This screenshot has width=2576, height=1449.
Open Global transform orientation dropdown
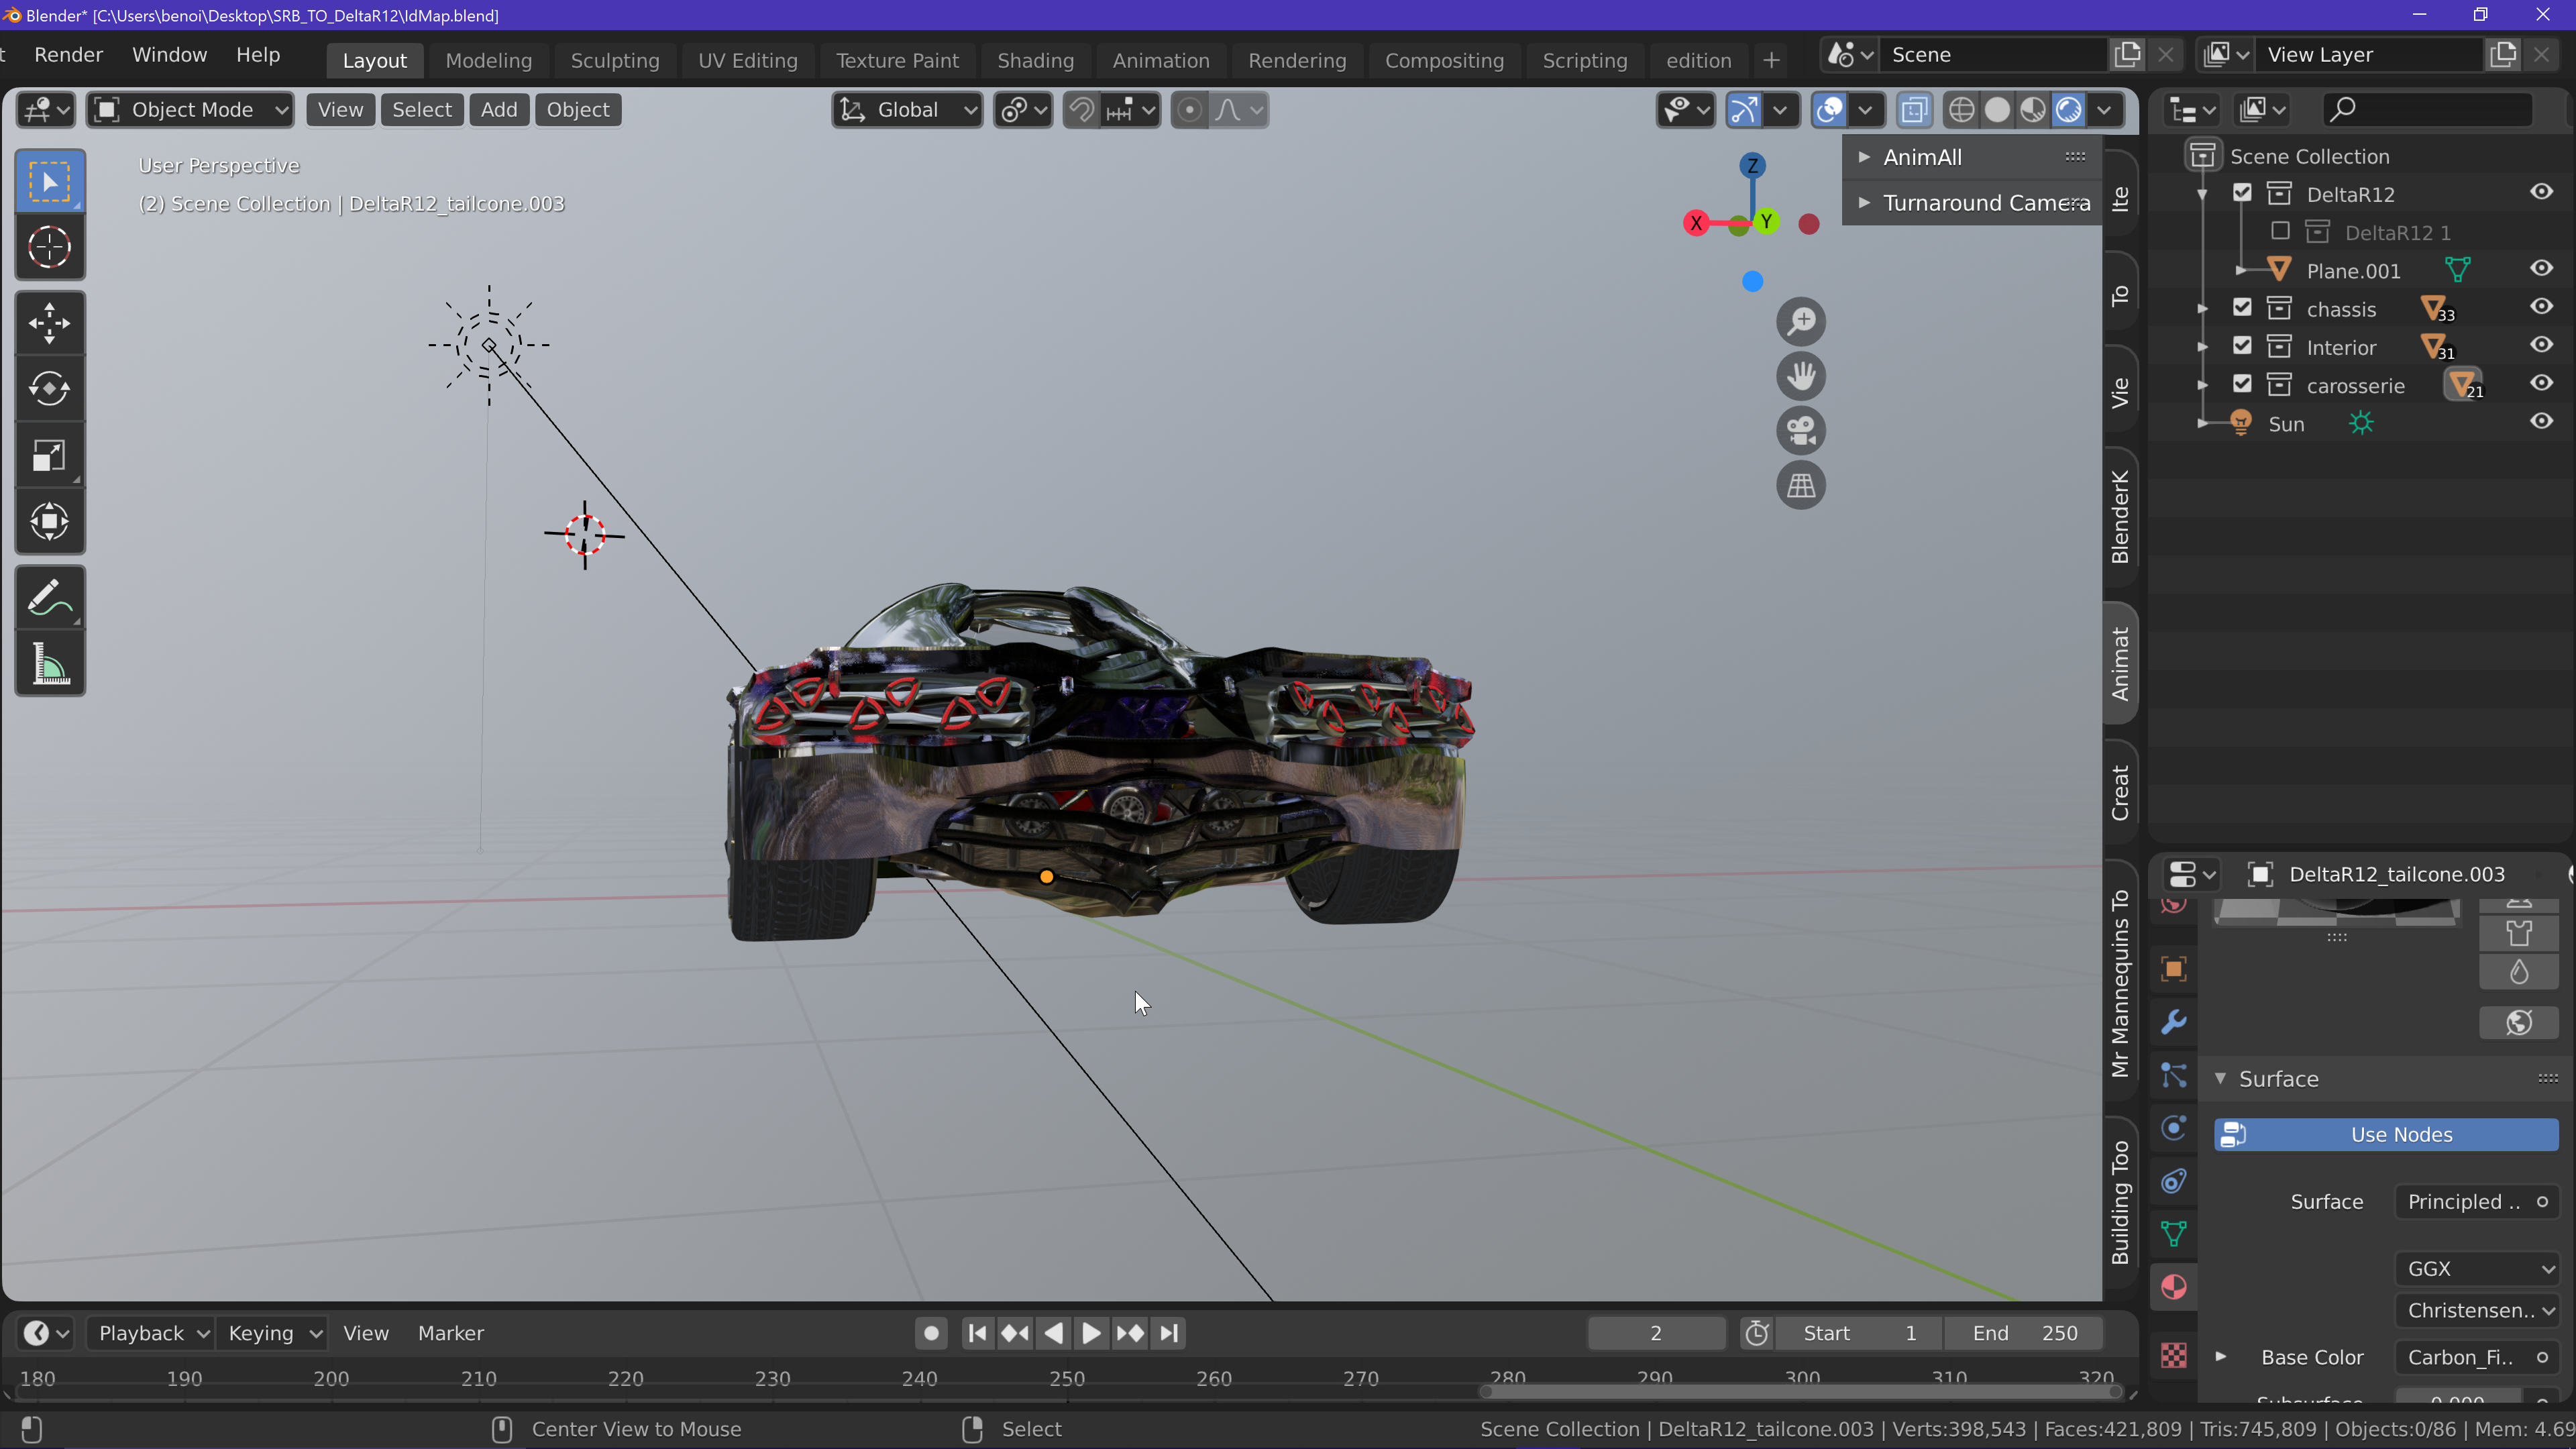tap(907, 110)
